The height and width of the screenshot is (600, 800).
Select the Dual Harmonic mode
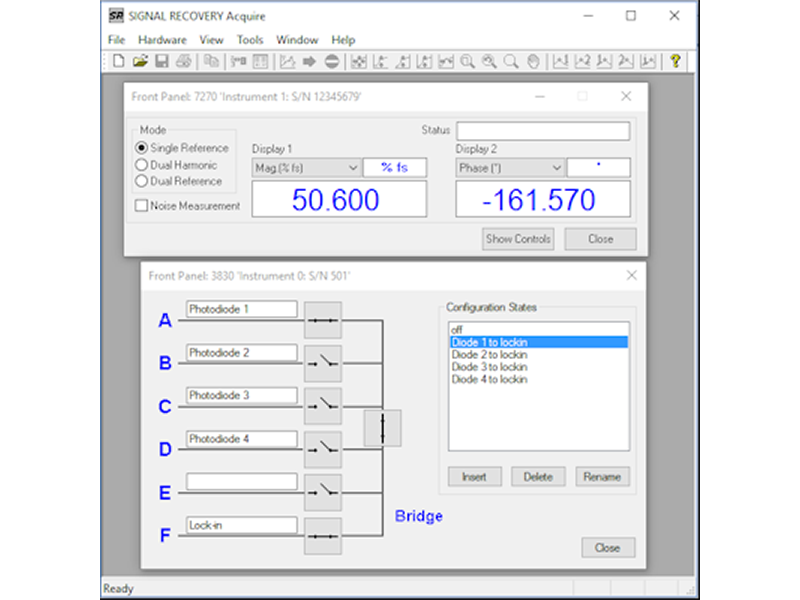[x=142, y=165]
